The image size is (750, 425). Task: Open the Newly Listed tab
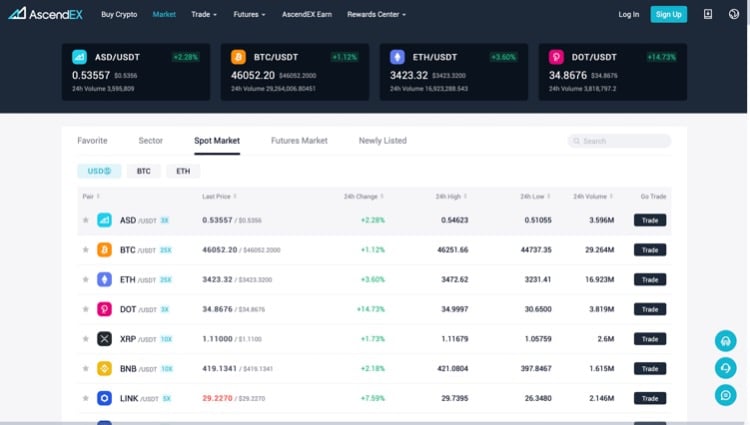(x=382, y=141)
